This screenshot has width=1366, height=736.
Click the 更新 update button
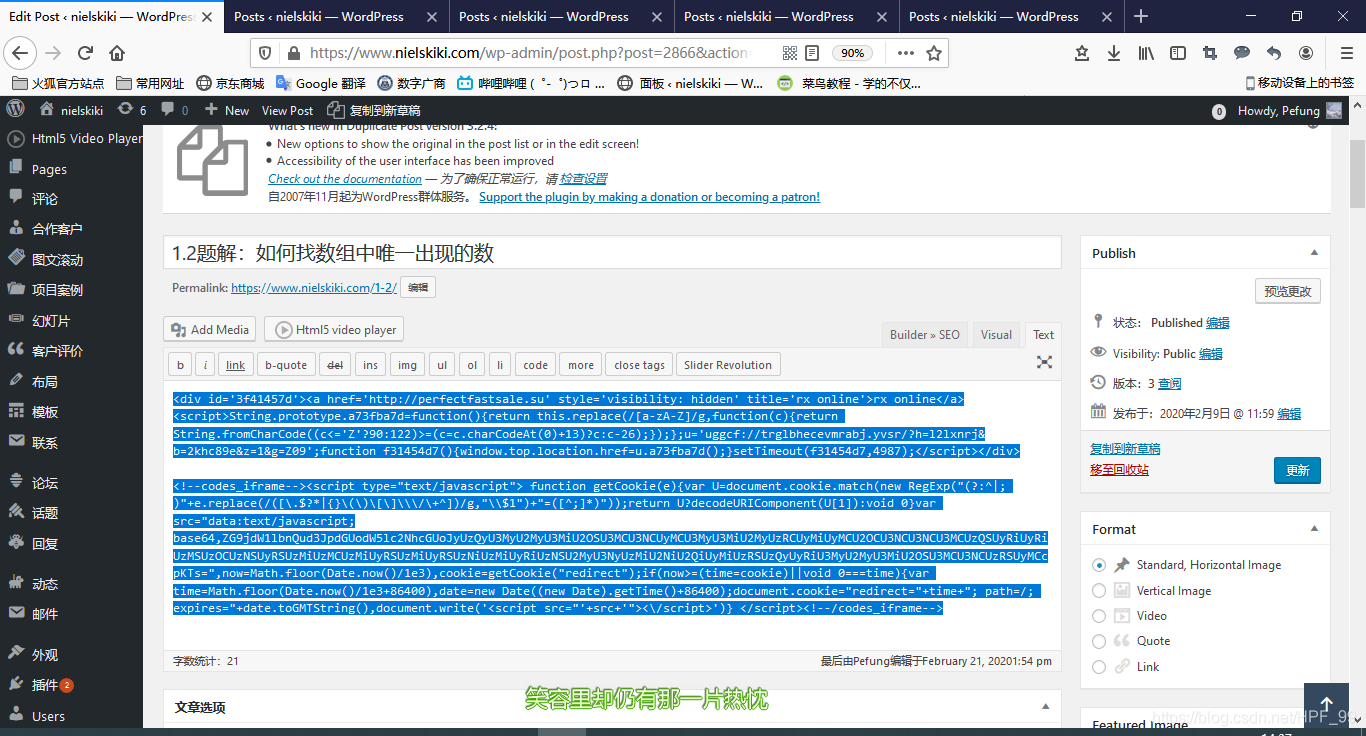[1297, 470]
